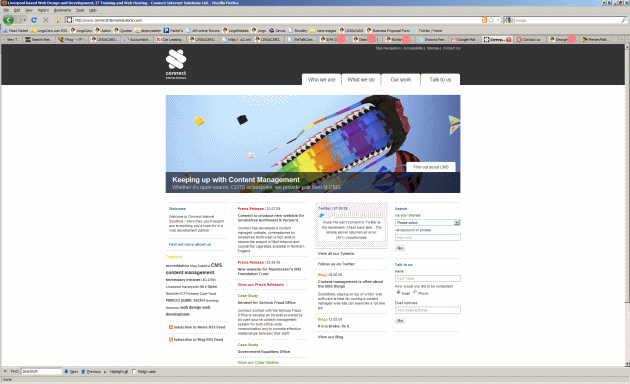Screen dimensions: 630x384
Task: Click the Connect logo in the page header
Action: (176, 64)
